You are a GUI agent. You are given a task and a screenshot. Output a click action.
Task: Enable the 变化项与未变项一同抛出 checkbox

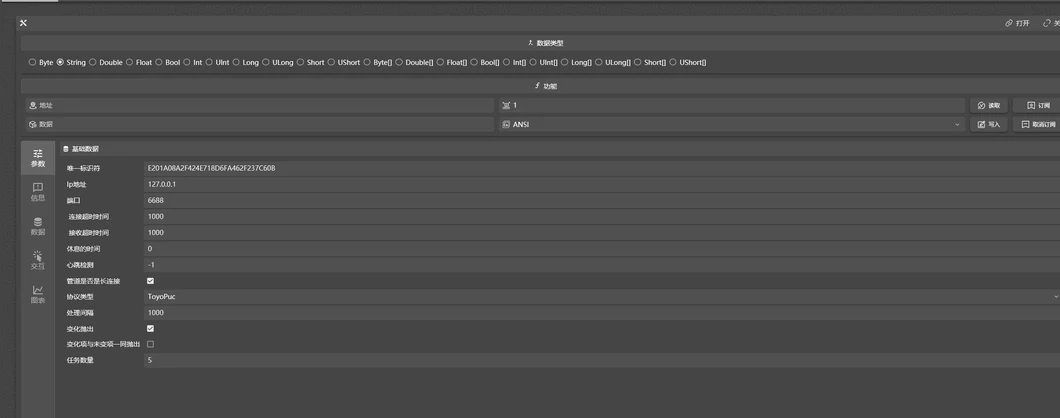[x=150, y=344]
